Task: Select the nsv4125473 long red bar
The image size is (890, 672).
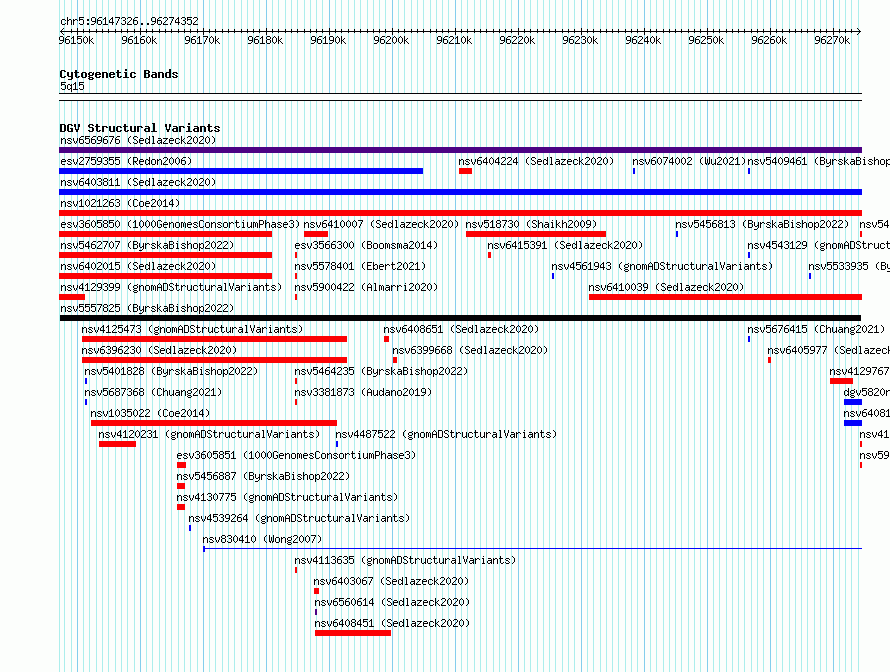Action: tap(215, 339)
